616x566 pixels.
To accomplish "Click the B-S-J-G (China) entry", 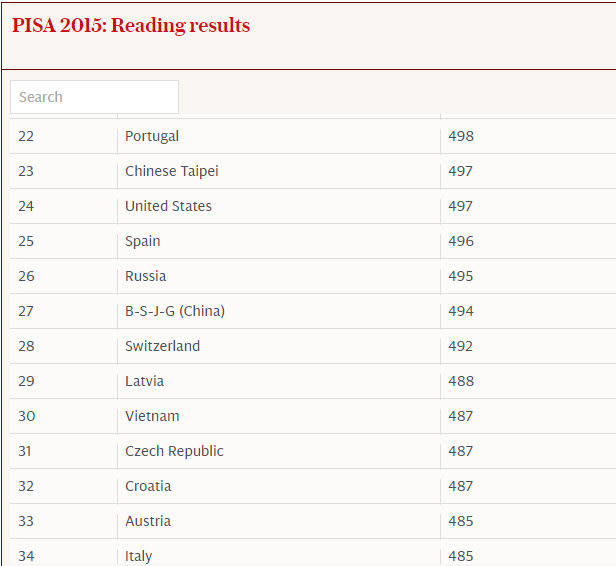I will pos(174,311).
